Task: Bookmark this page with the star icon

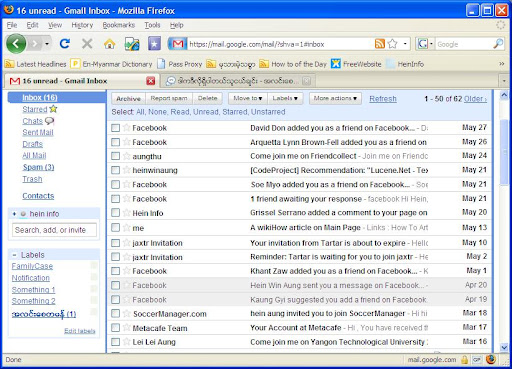Action: 393,44
